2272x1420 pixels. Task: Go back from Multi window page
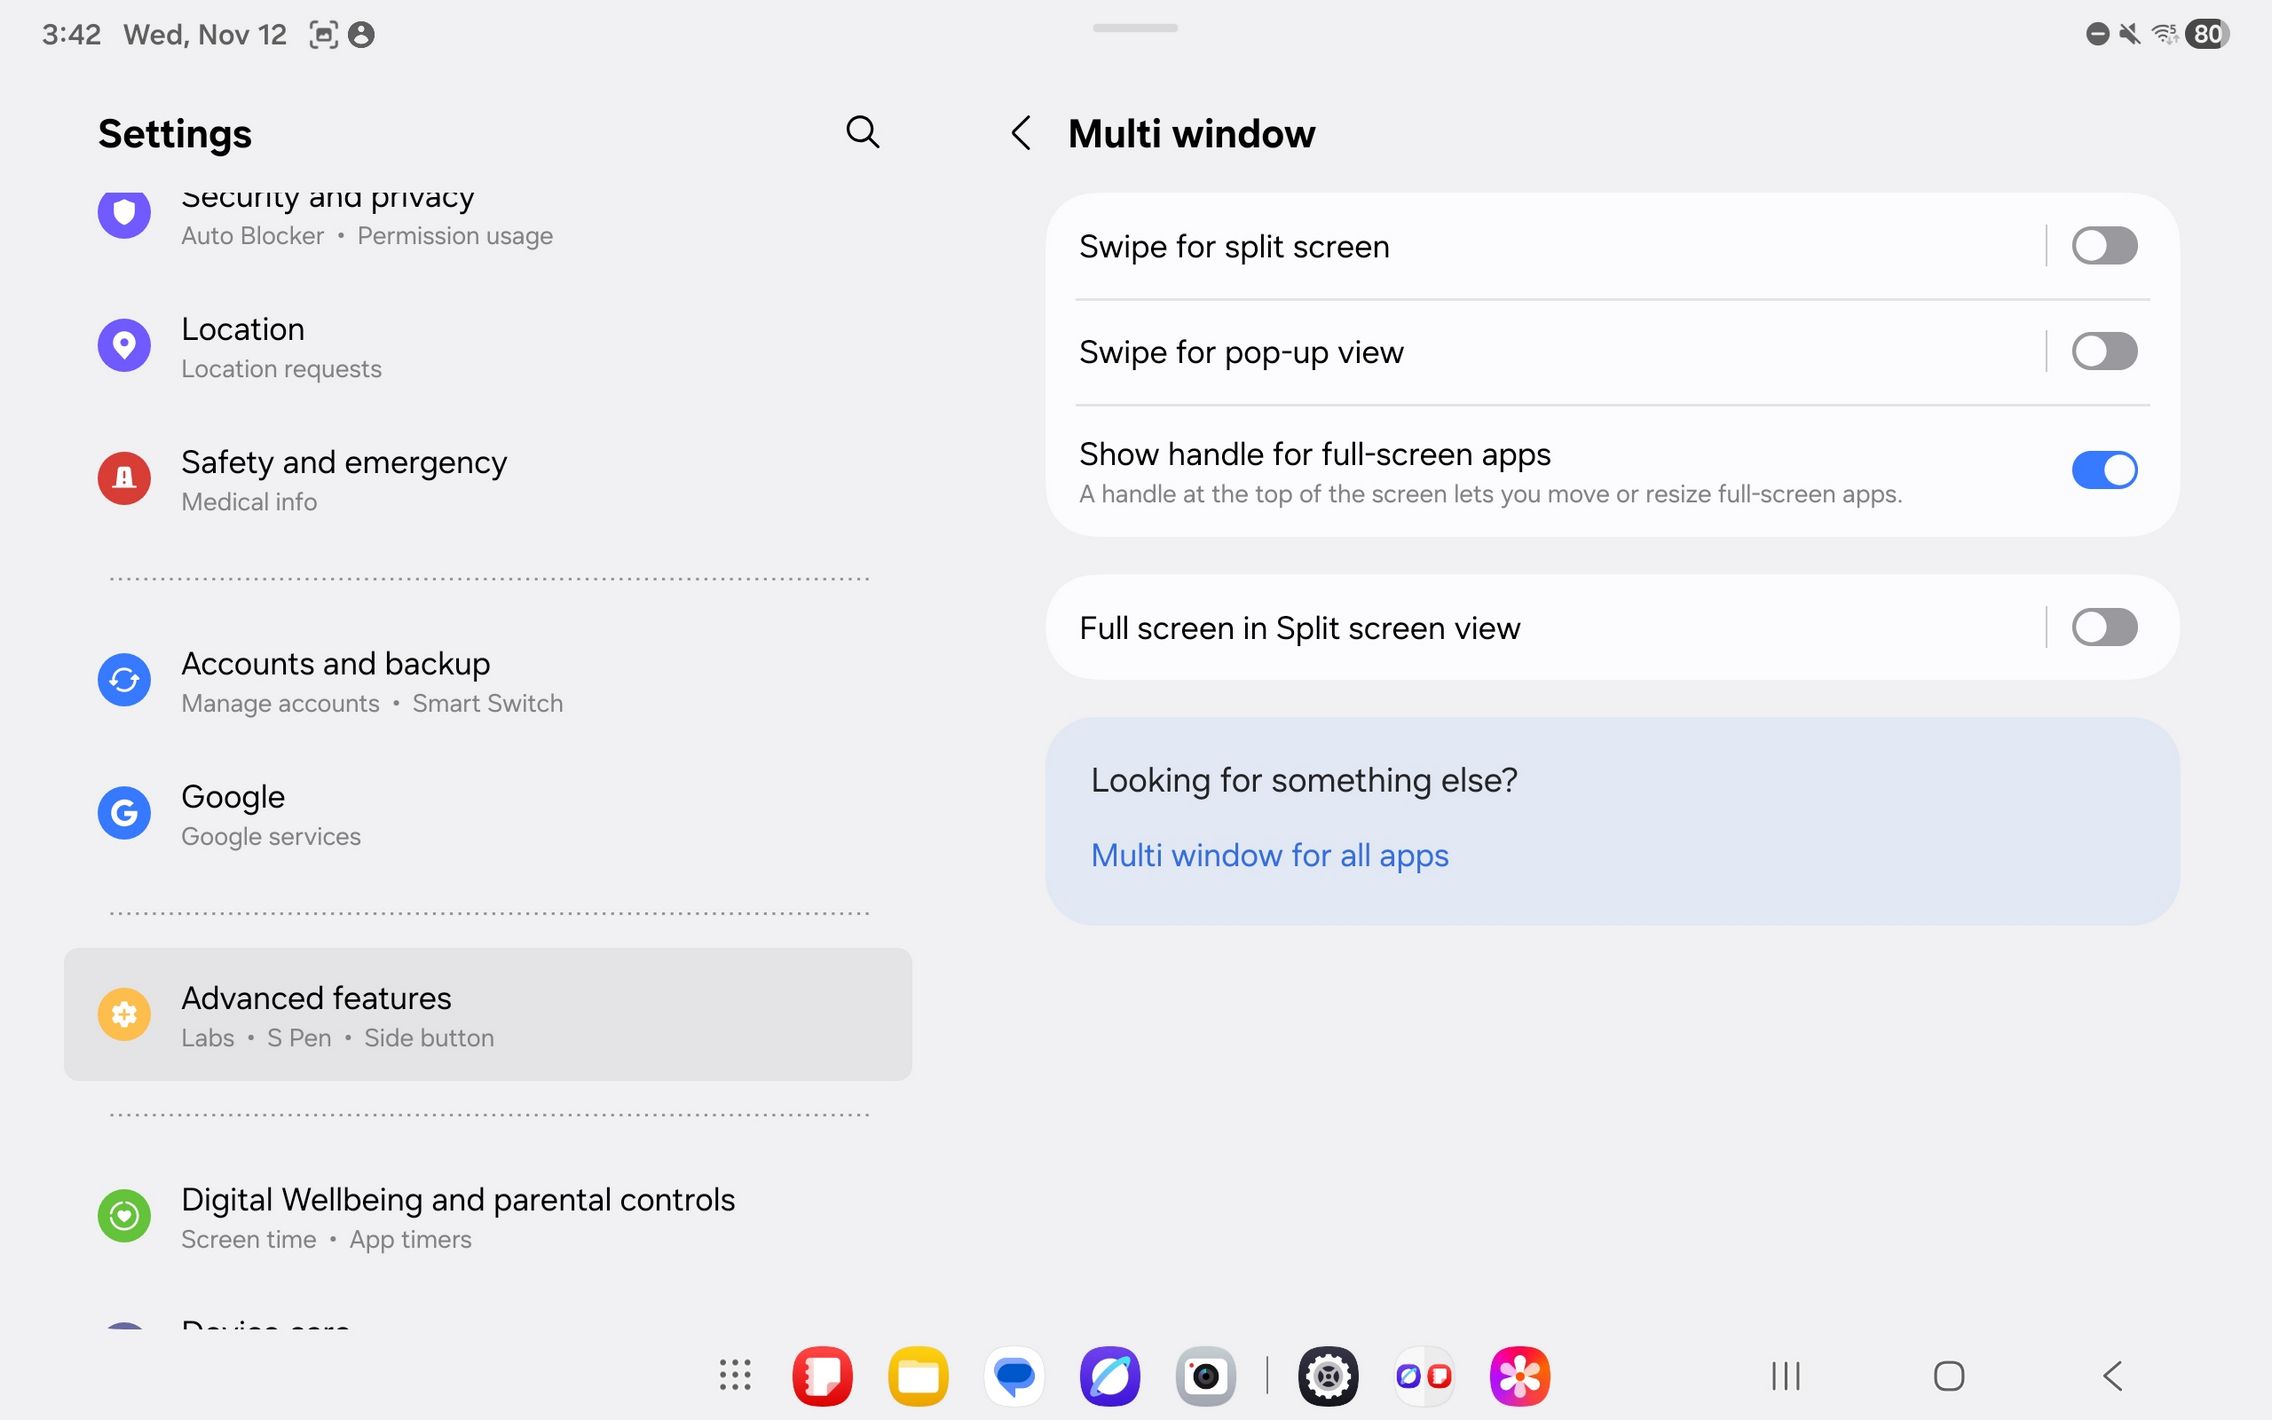(x=1020, y=133)
